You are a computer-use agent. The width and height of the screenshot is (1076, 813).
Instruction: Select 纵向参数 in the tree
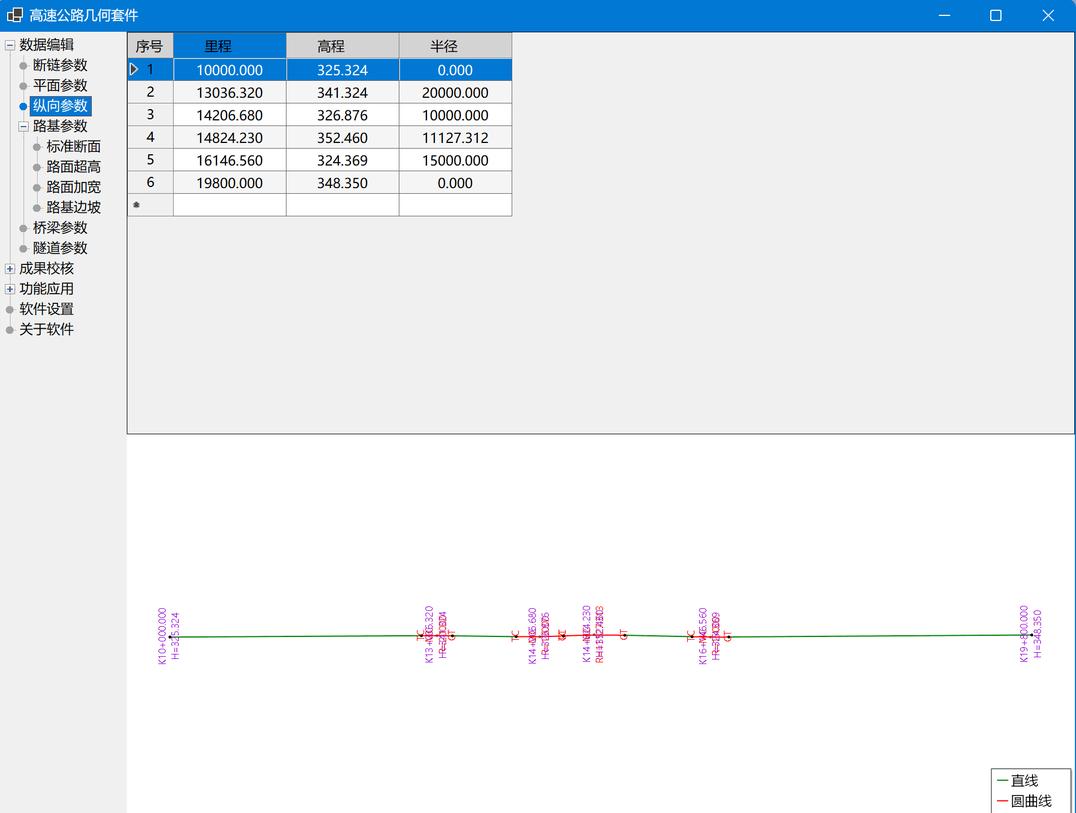coord(60,106)
